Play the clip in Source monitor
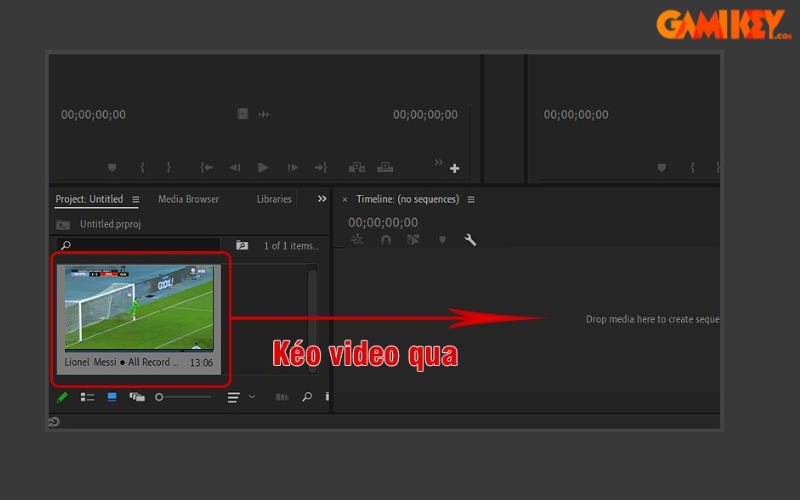 click(x=263, y=167)
